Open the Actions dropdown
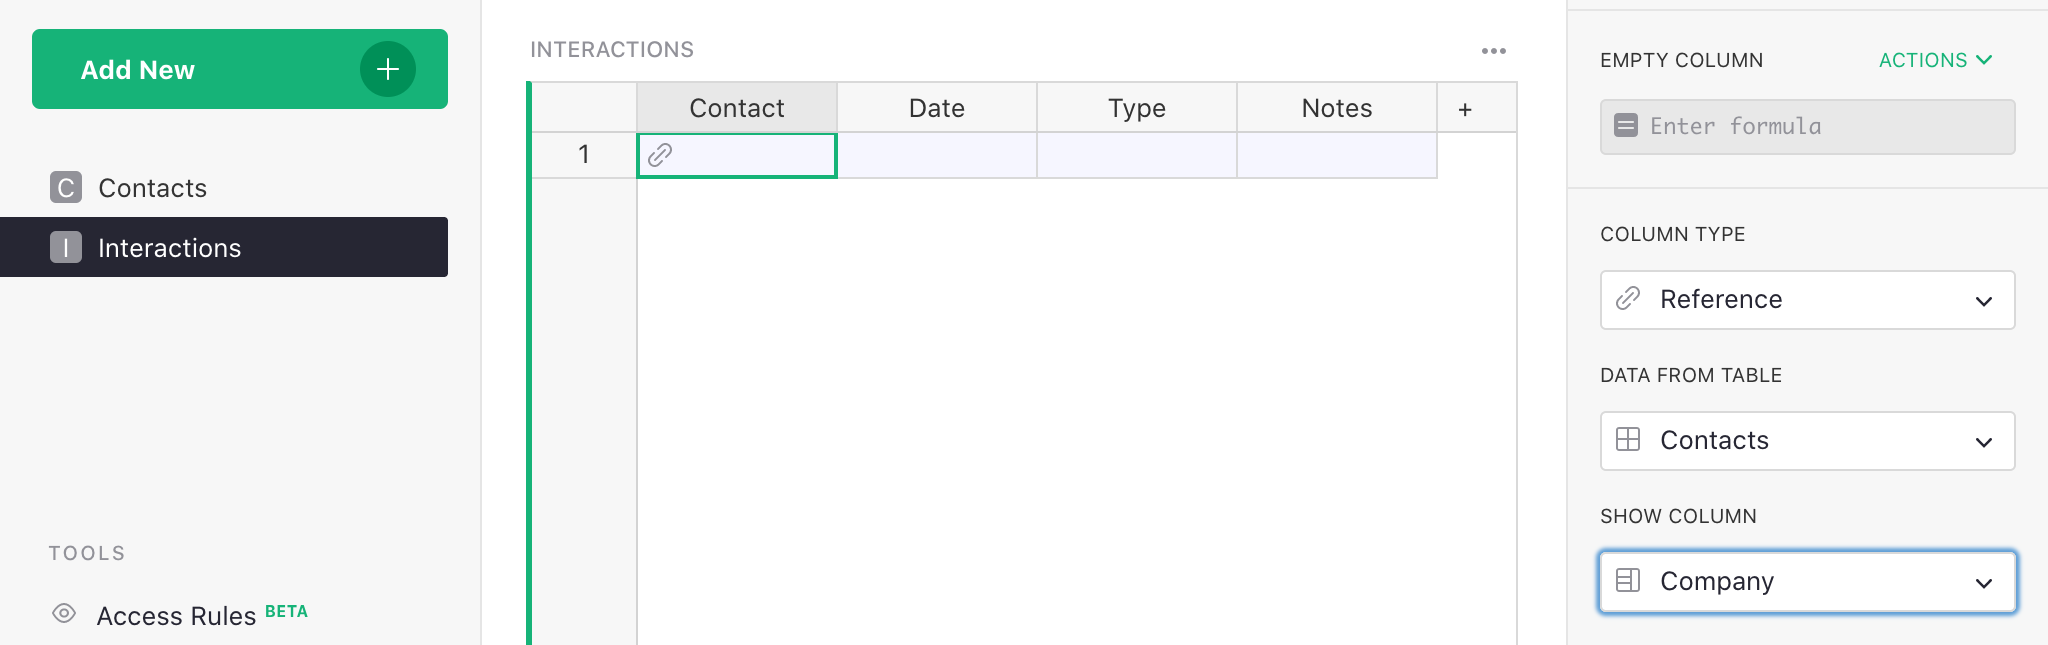Viewport: 2048px width, 645px height. (x=1934, y=60)
